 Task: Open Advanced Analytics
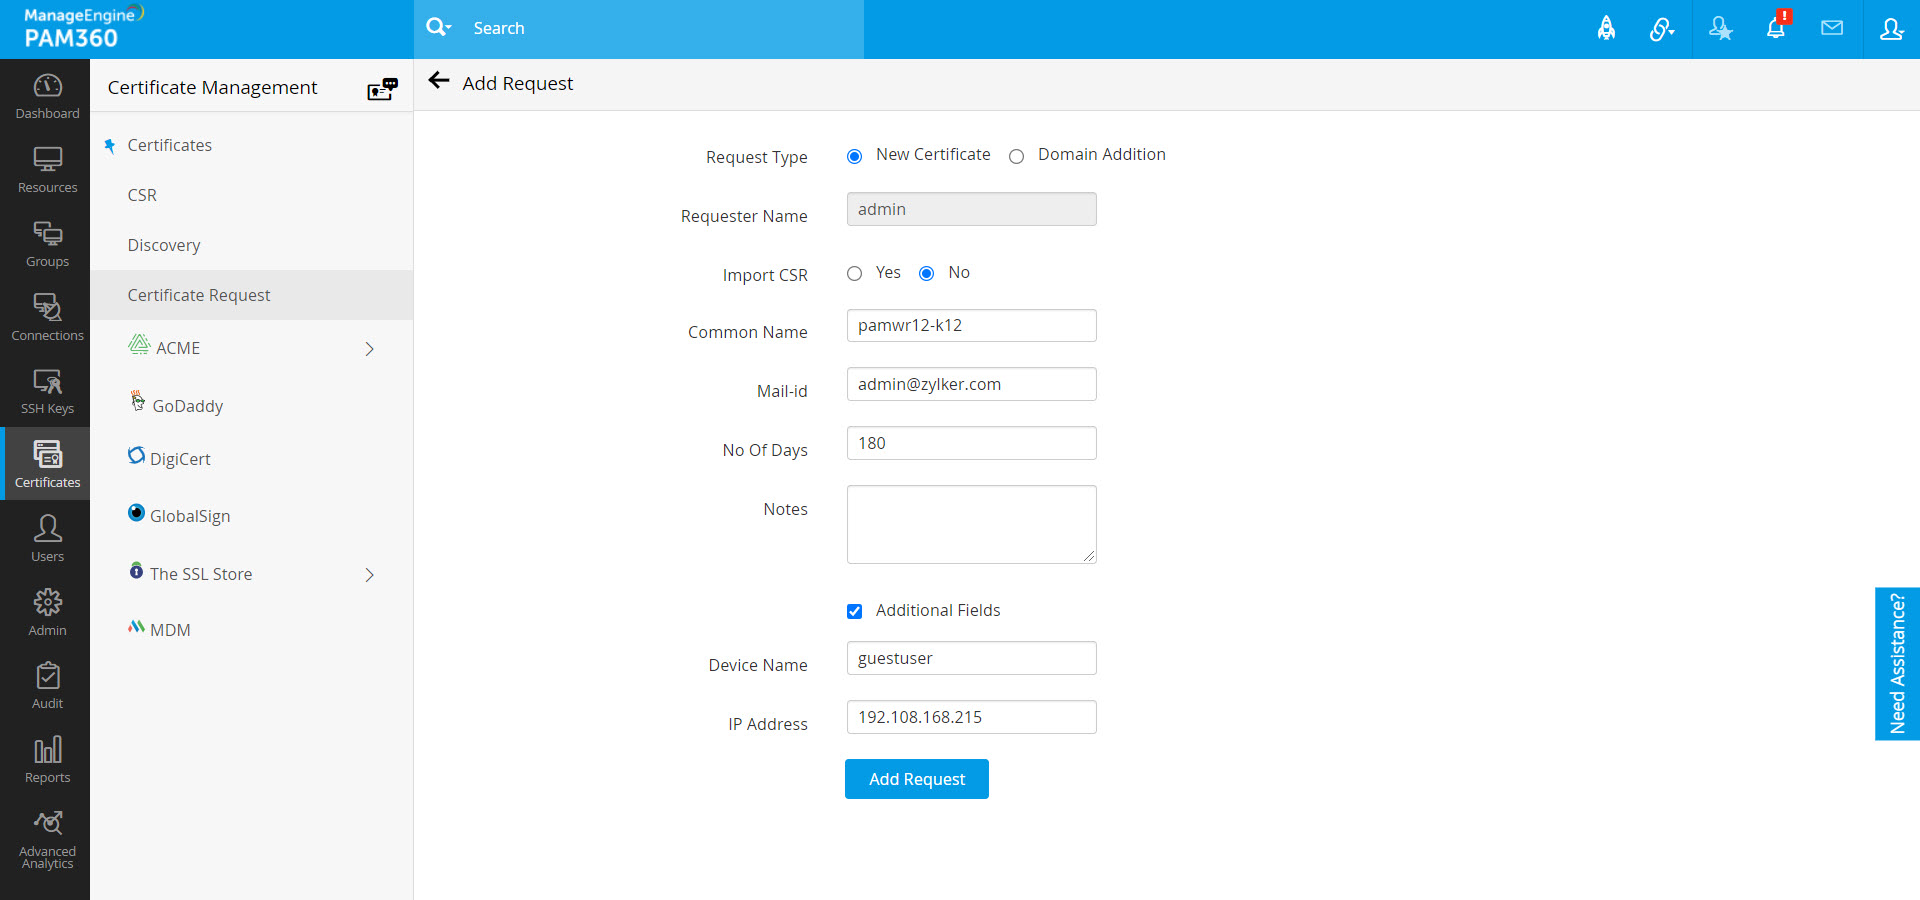(47, 840)
